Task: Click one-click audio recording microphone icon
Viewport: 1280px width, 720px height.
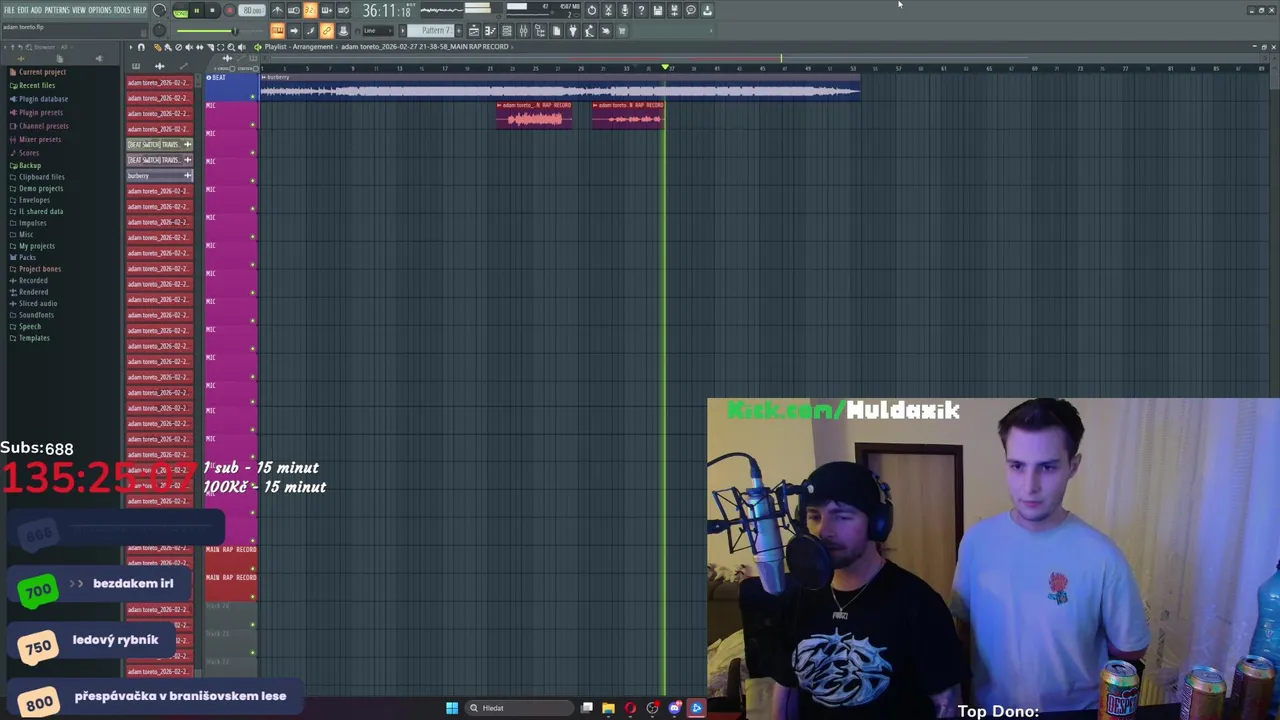Action: 625,11
